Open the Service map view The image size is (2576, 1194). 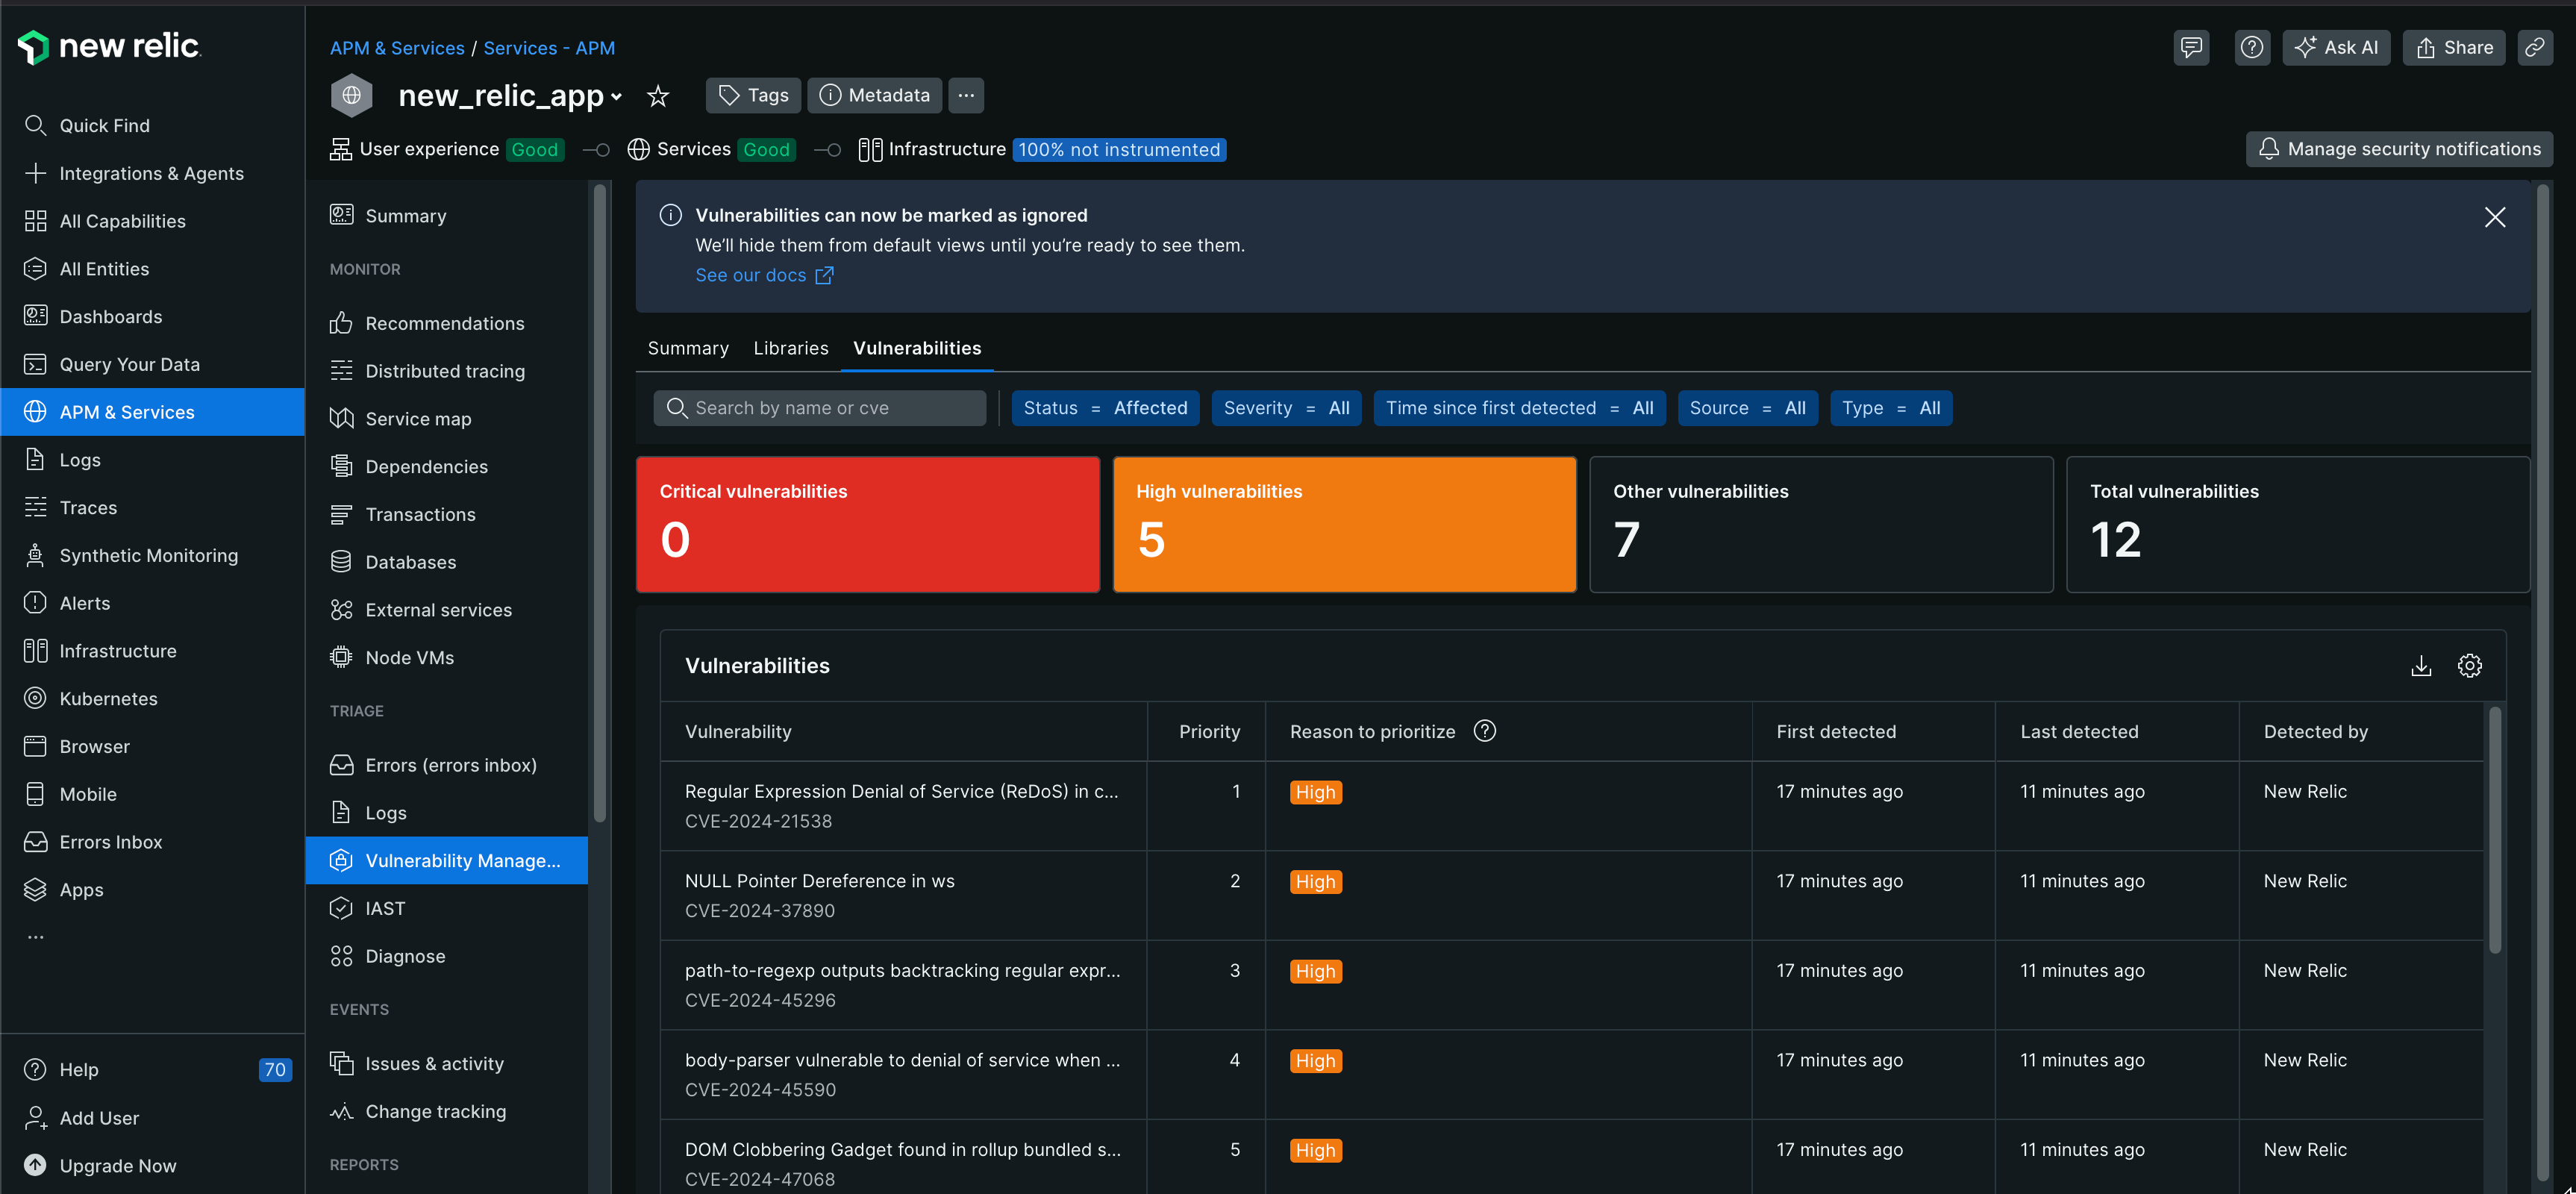[420, 418]
